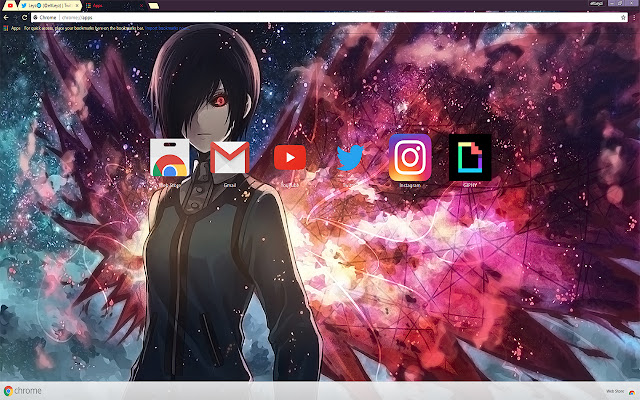Open the Web Store link at bottom right
The width and height of the screenshot is (640, 400).
[620, 391]
